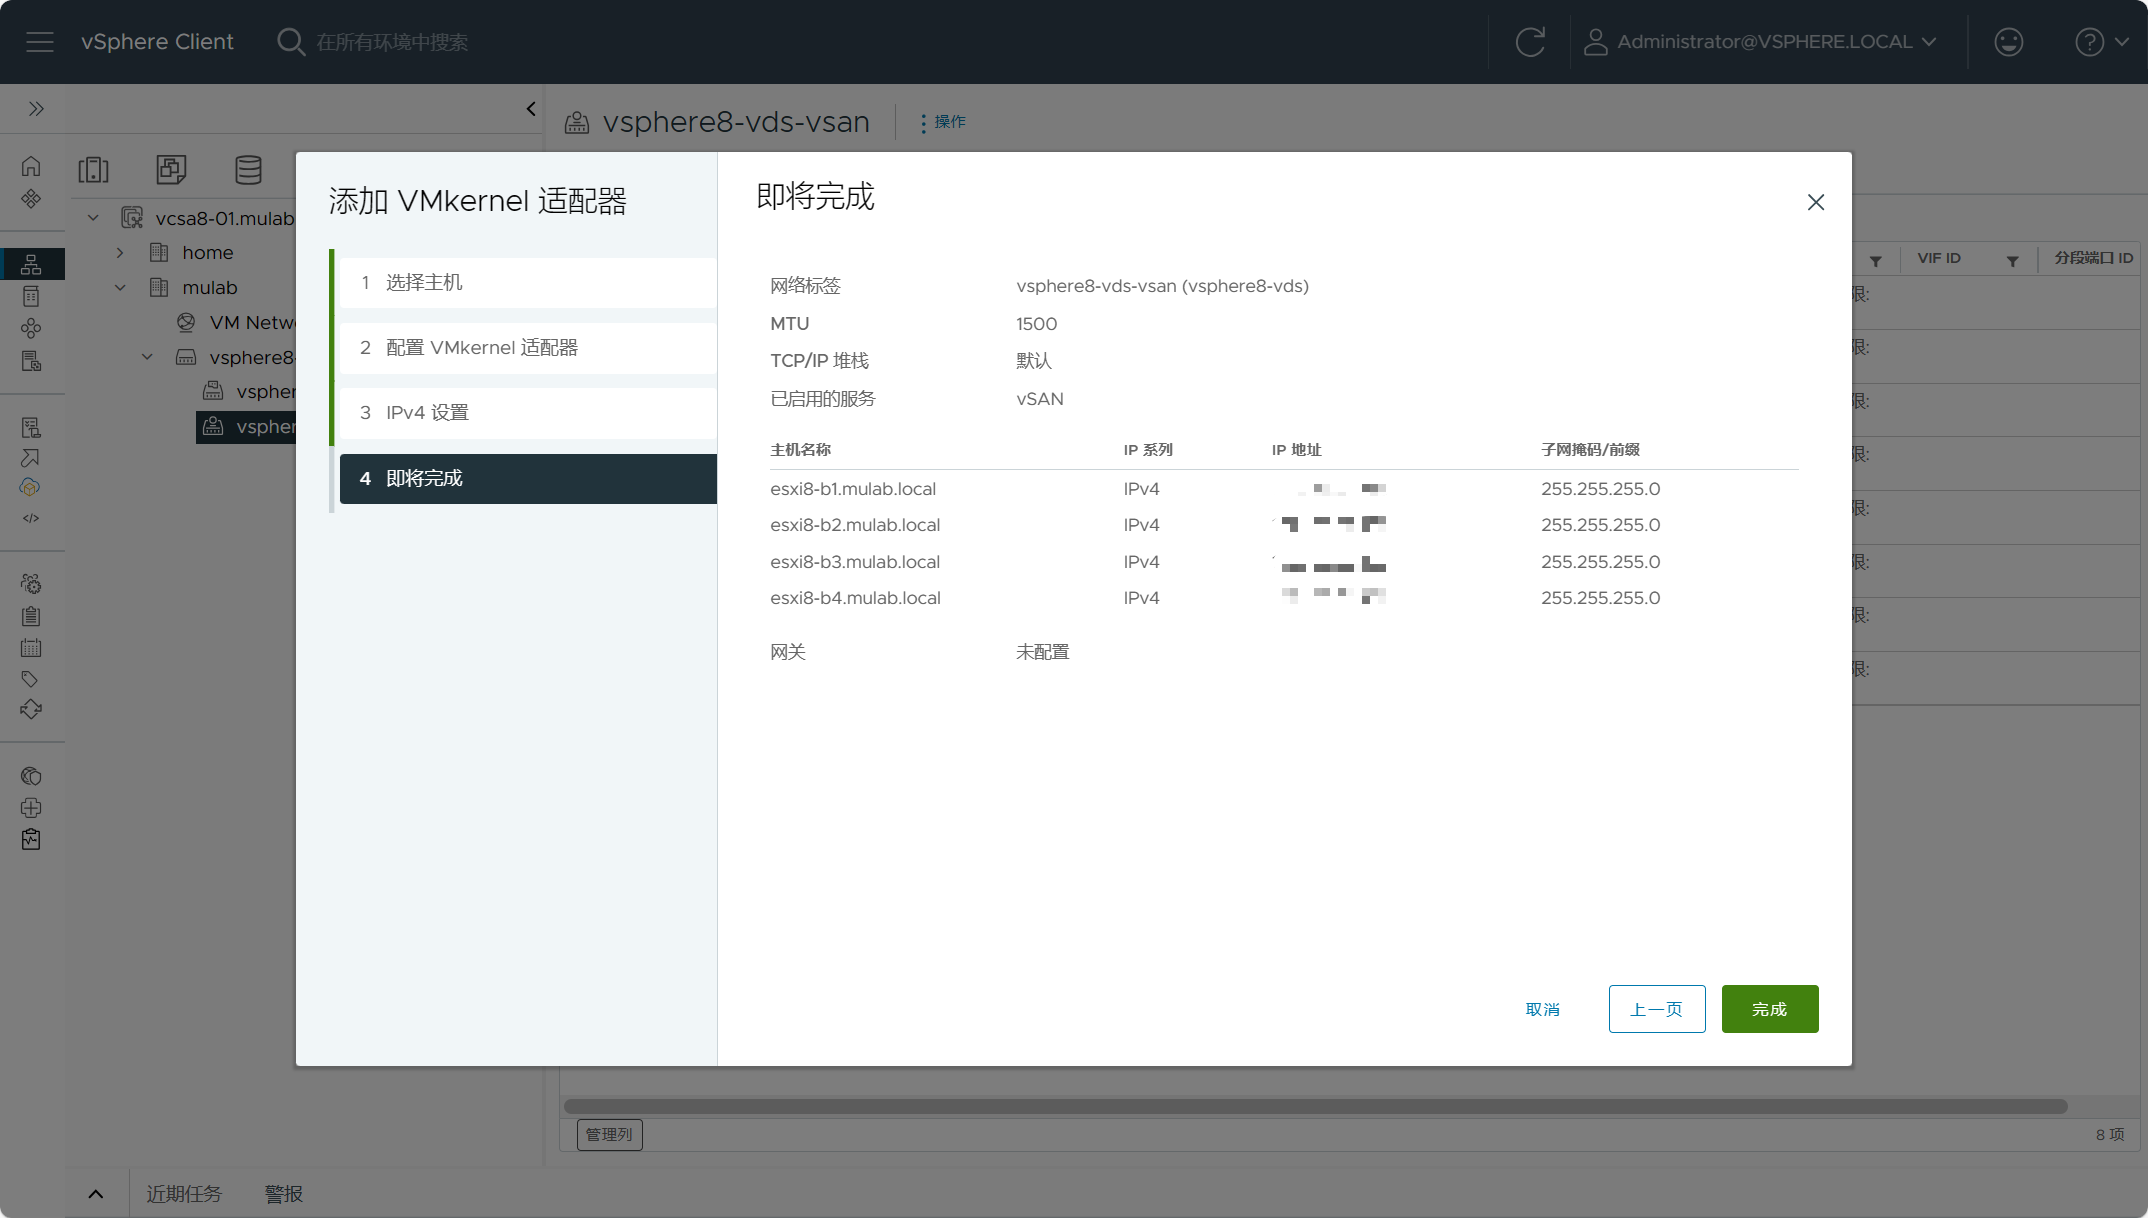2148x1218 pixels.
Task: Open the 操作 actions menu
Action: [942, 122]
